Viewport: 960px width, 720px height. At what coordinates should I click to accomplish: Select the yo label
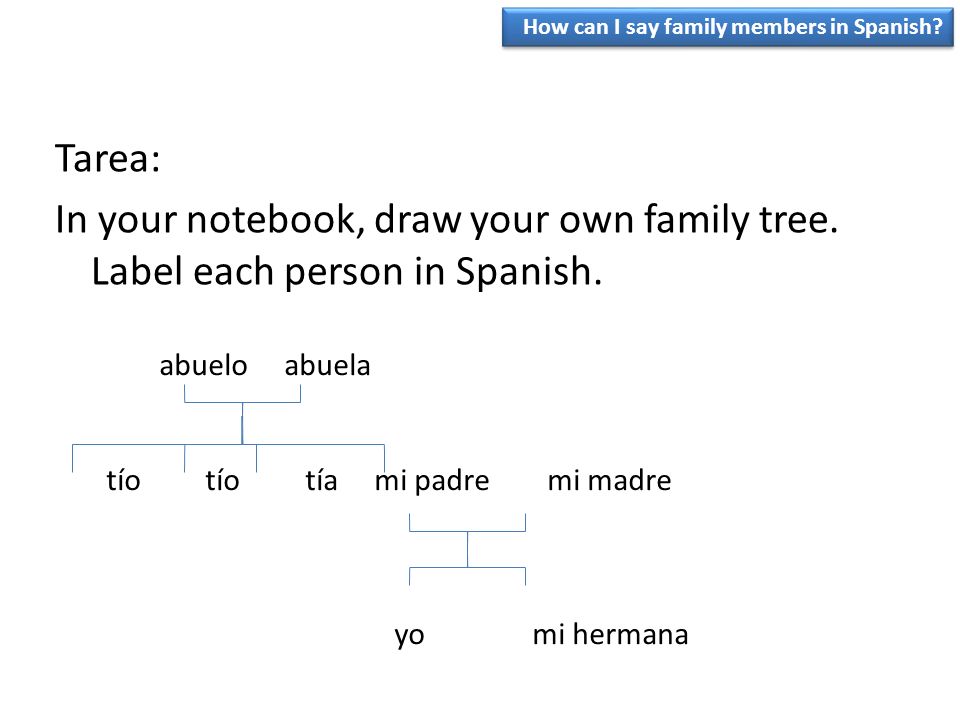[x=409, y=636]
